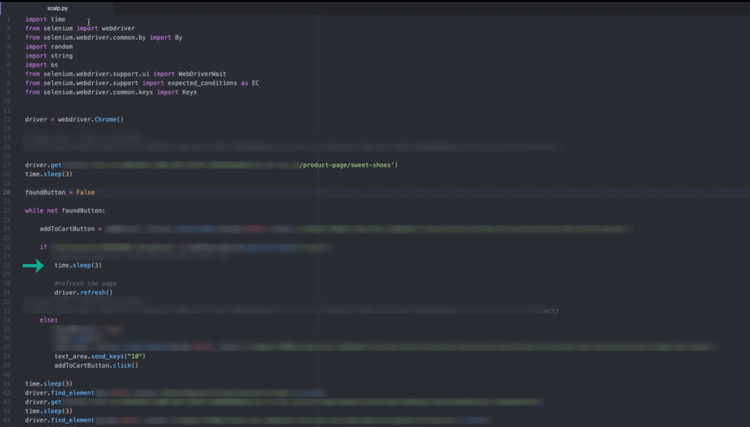Click the 'import random' statement

click(49, 47)
